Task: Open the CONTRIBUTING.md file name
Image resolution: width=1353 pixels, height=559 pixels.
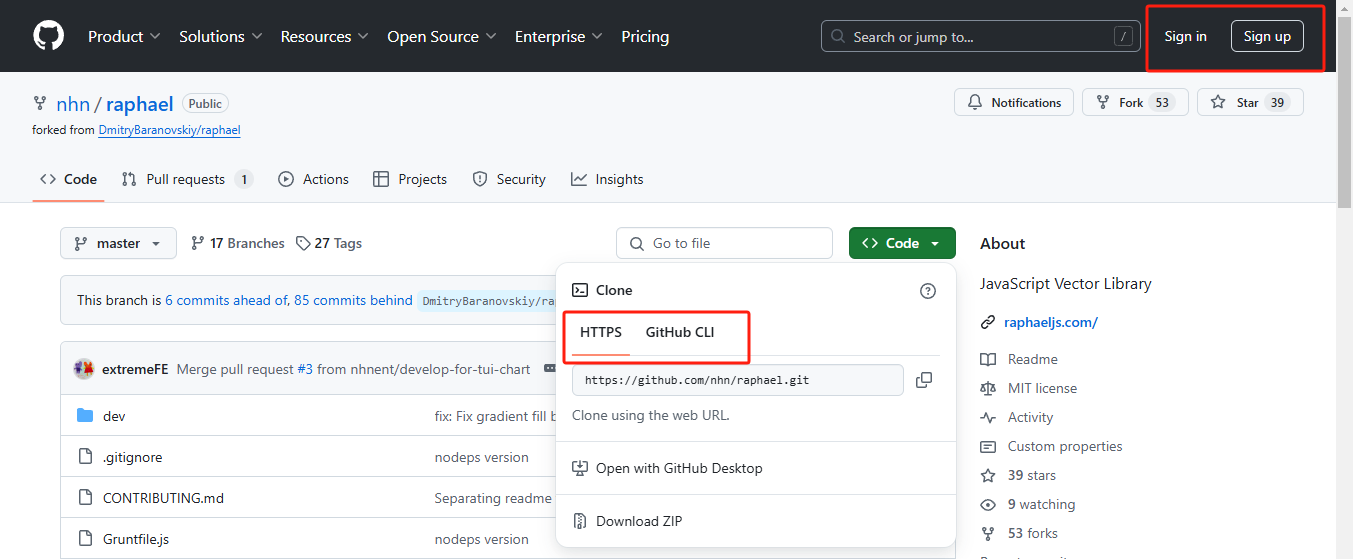Action: click(x=163, y=498)
